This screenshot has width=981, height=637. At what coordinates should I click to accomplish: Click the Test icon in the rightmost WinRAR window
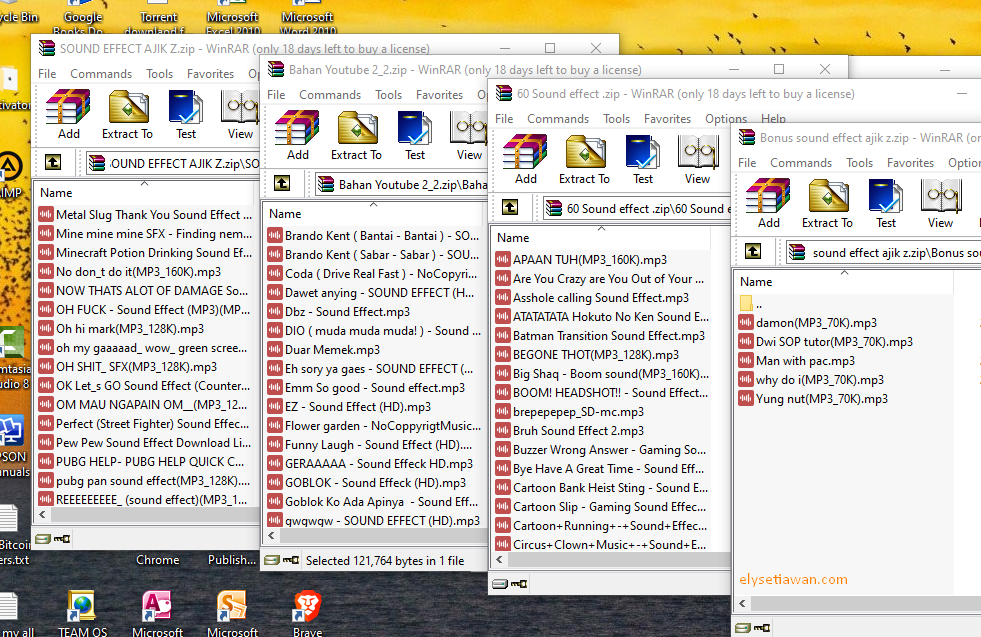click(885, 196)
